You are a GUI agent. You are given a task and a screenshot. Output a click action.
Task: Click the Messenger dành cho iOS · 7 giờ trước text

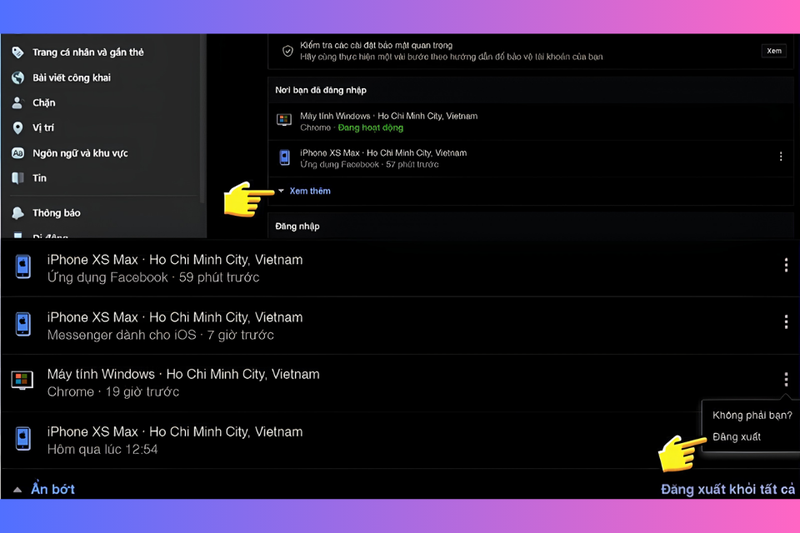click(x=161, y=335)
